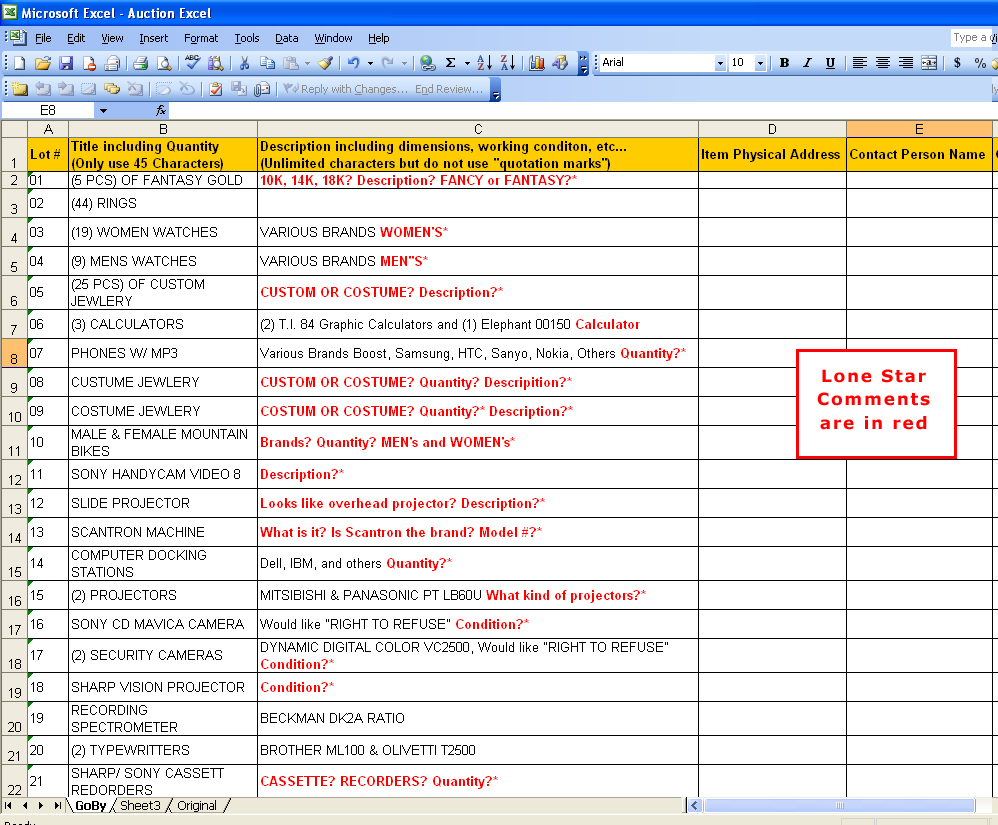Toggle Italic formatting

coord(807,63)
